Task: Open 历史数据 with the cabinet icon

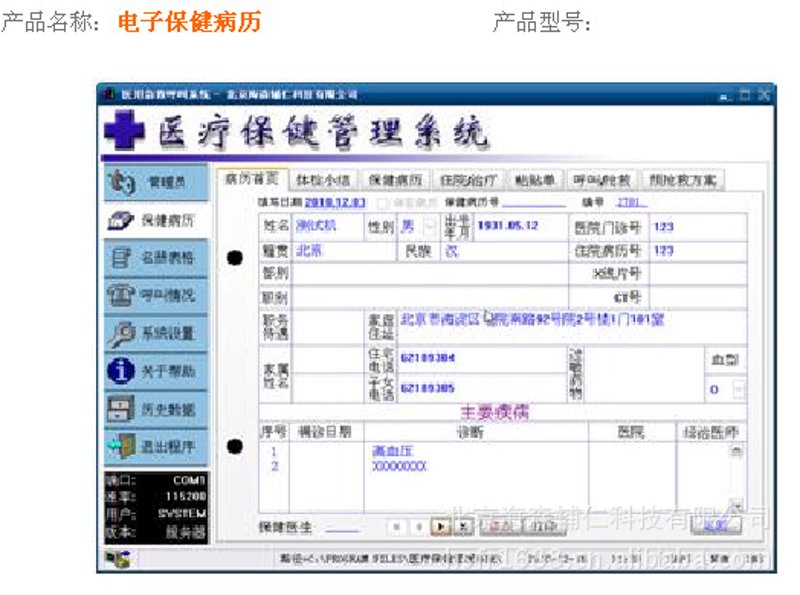Action: coord(156,409)
